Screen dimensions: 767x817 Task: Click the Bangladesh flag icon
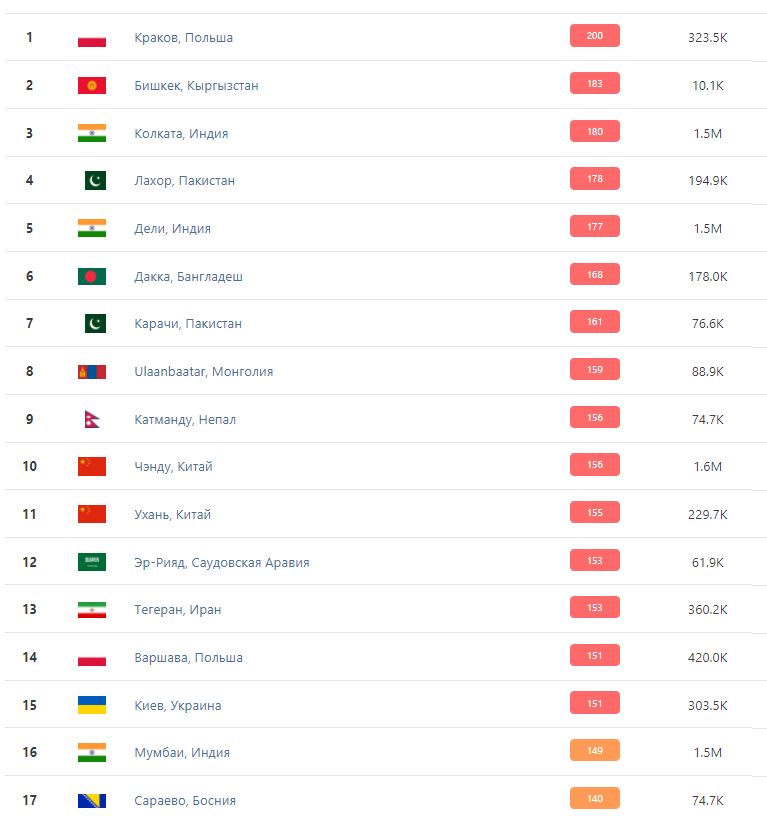pyautogui.click(x=92, y=276)
